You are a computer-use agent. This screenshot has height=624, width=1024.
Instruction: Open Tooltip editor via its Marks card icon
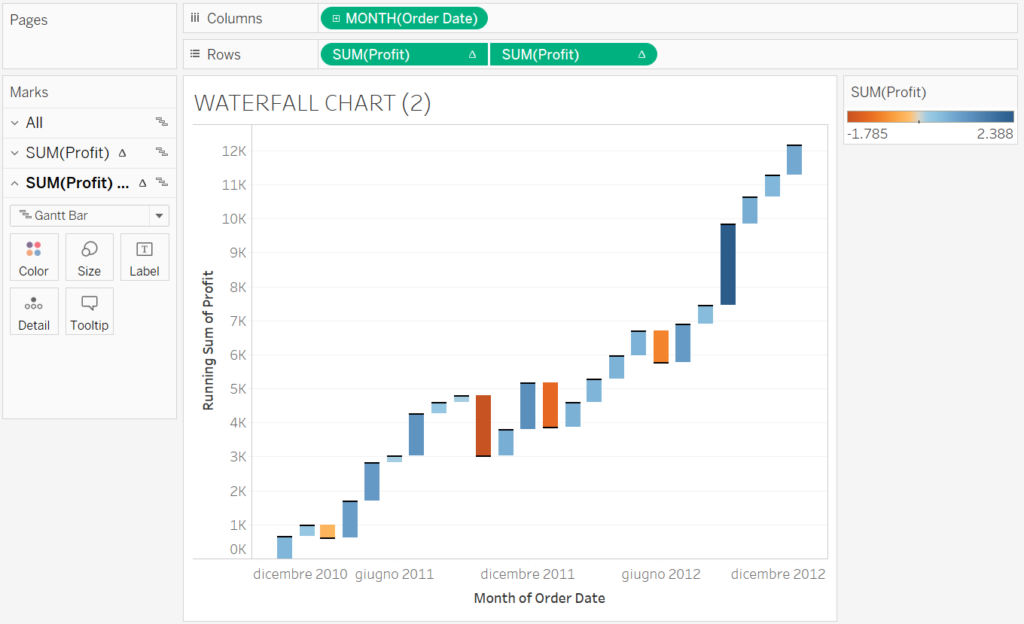point(89,311)
